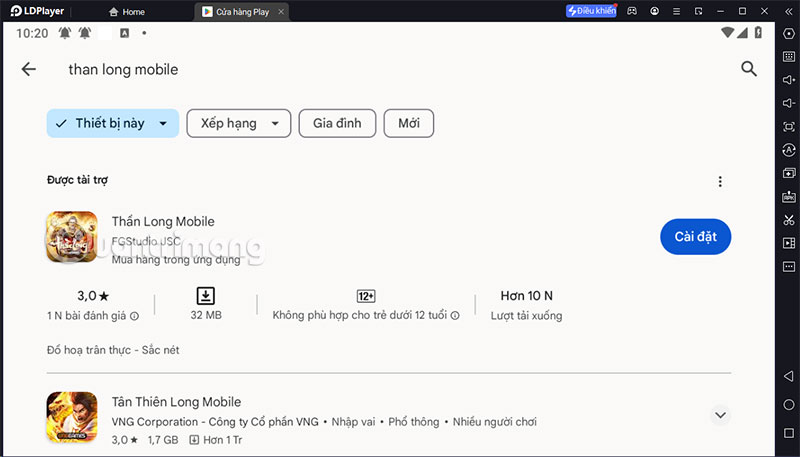Toggle the Mới filter chip
Viewport: 800px width, 457px height.
point(409,123)
